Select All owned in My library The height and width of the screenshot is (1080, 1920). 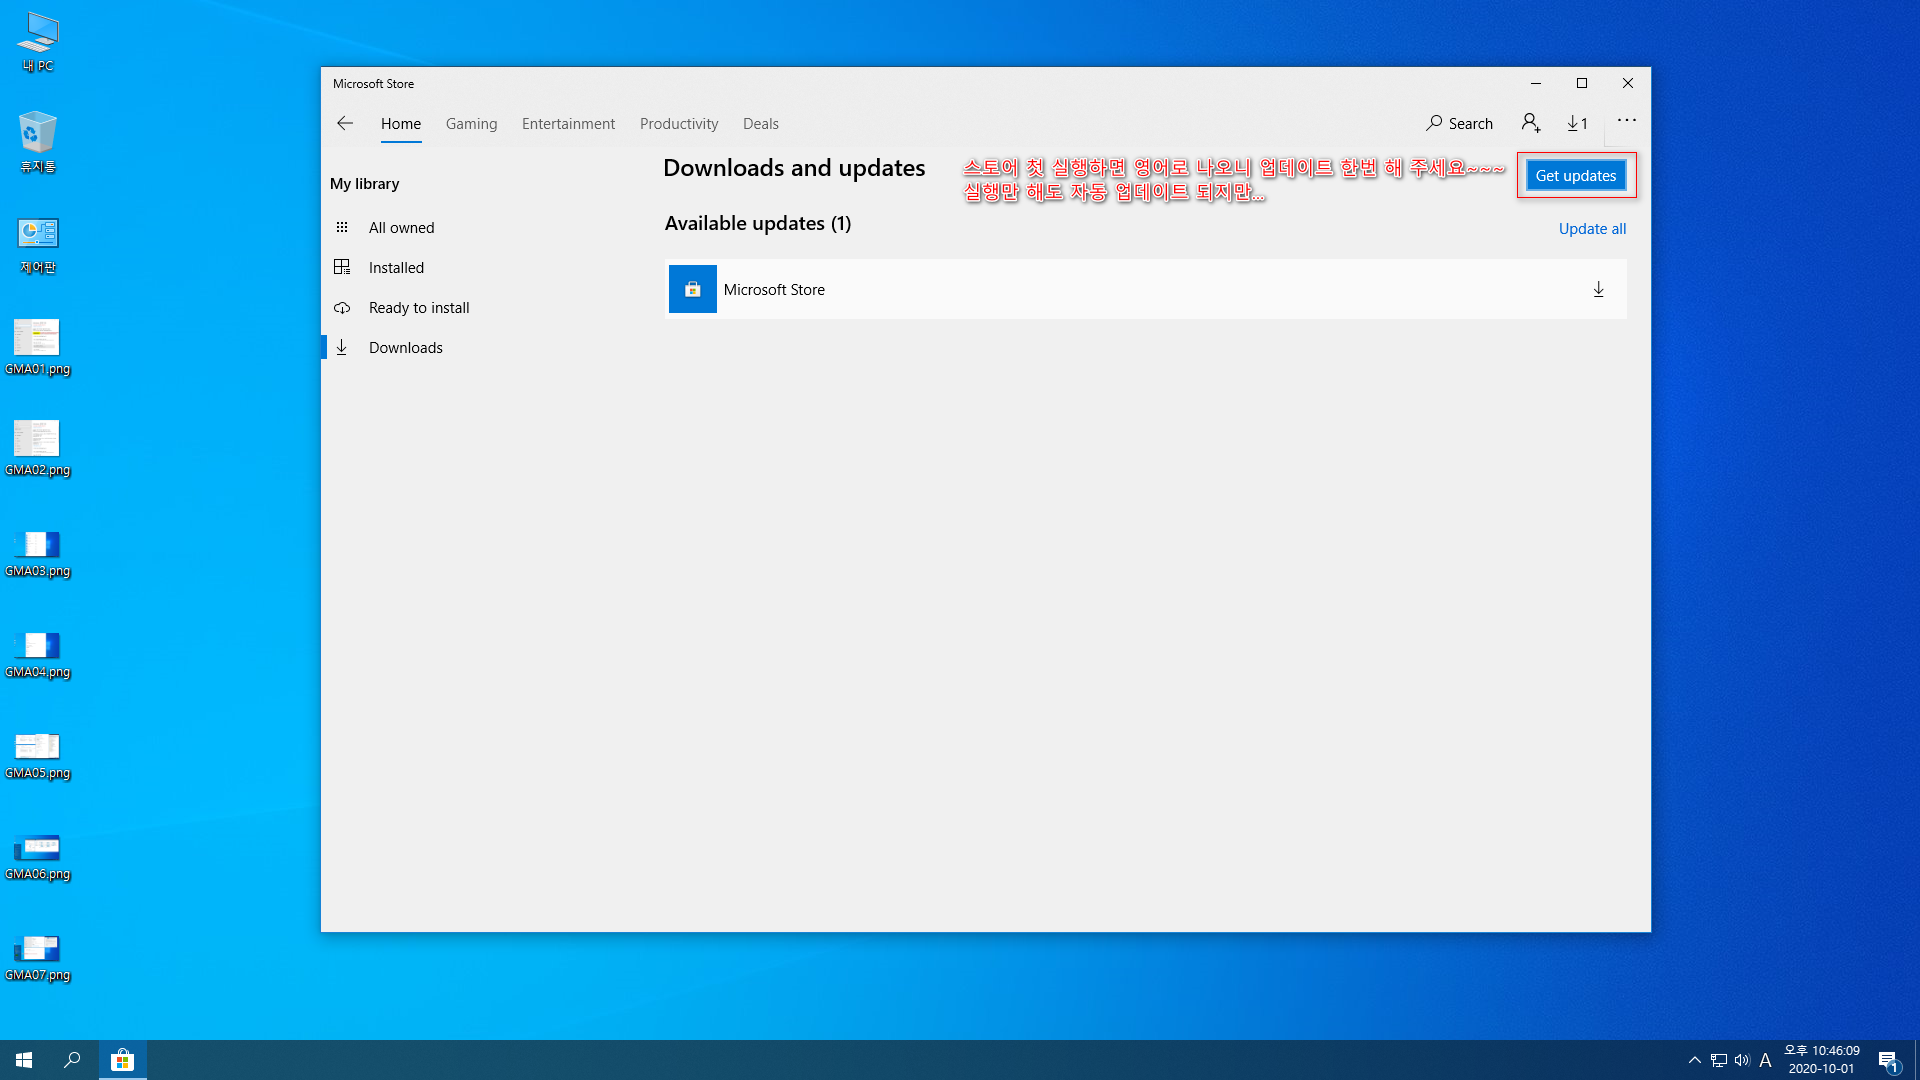[401, 228]
